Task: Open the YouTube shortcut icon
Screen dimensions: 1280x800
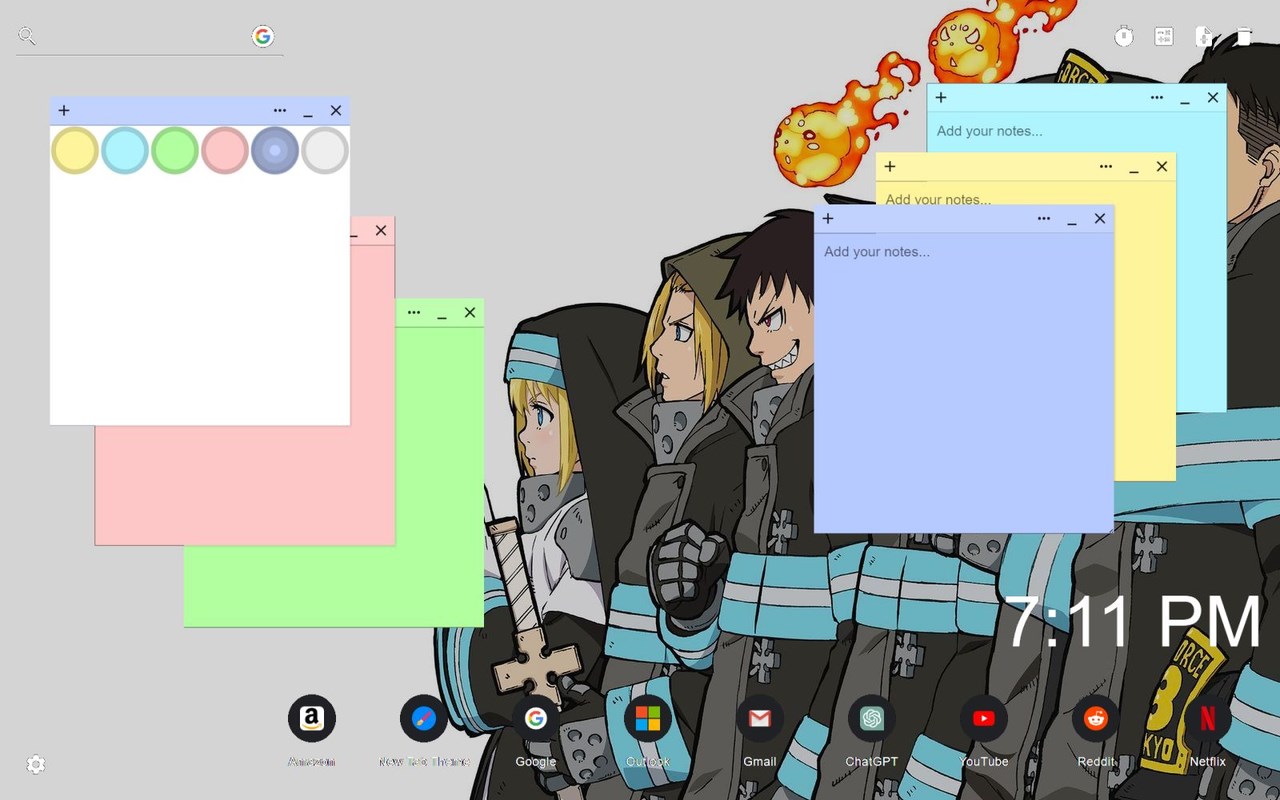Action: [984, 718]
